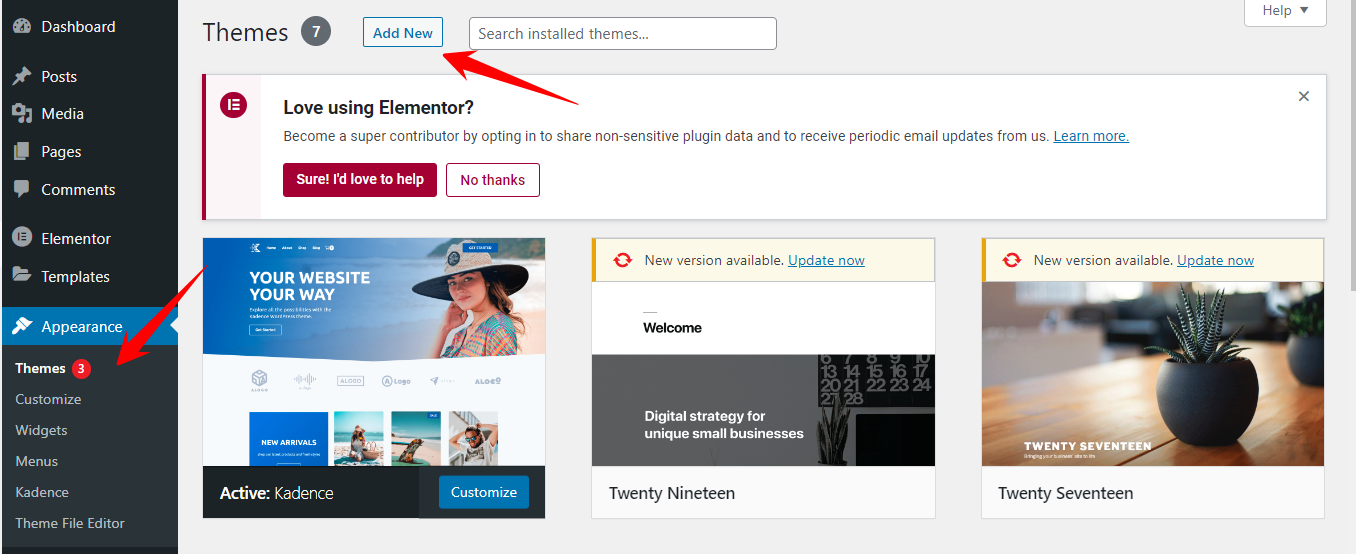The width and height of the screenshot is (1356, 554).
Task: Focus the Search installed themes field
Action: pyautogui.click(x=622, y=33)
